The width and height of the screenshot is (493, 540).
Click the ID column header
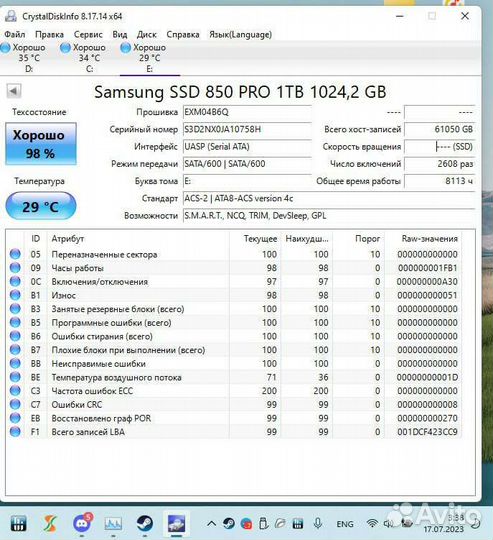(x=36, y=239)
